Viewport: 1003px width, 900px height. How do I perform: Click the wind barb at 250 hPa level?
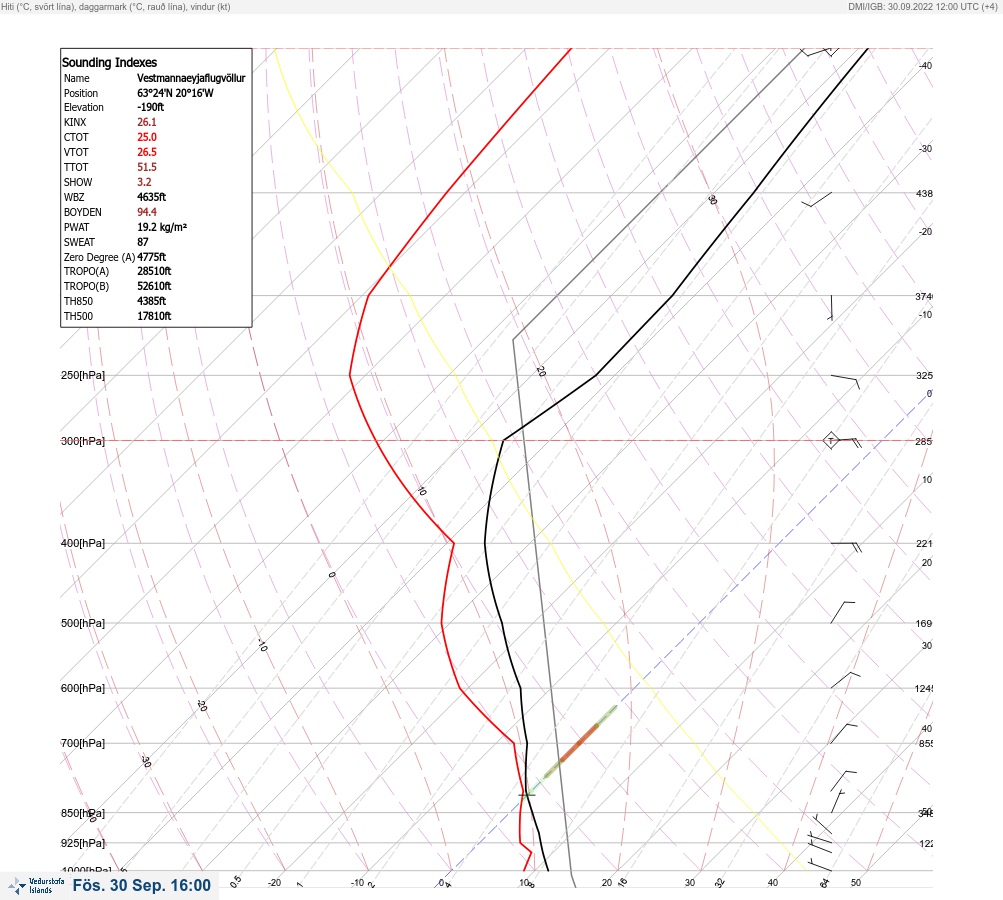[x=845, y=381]
